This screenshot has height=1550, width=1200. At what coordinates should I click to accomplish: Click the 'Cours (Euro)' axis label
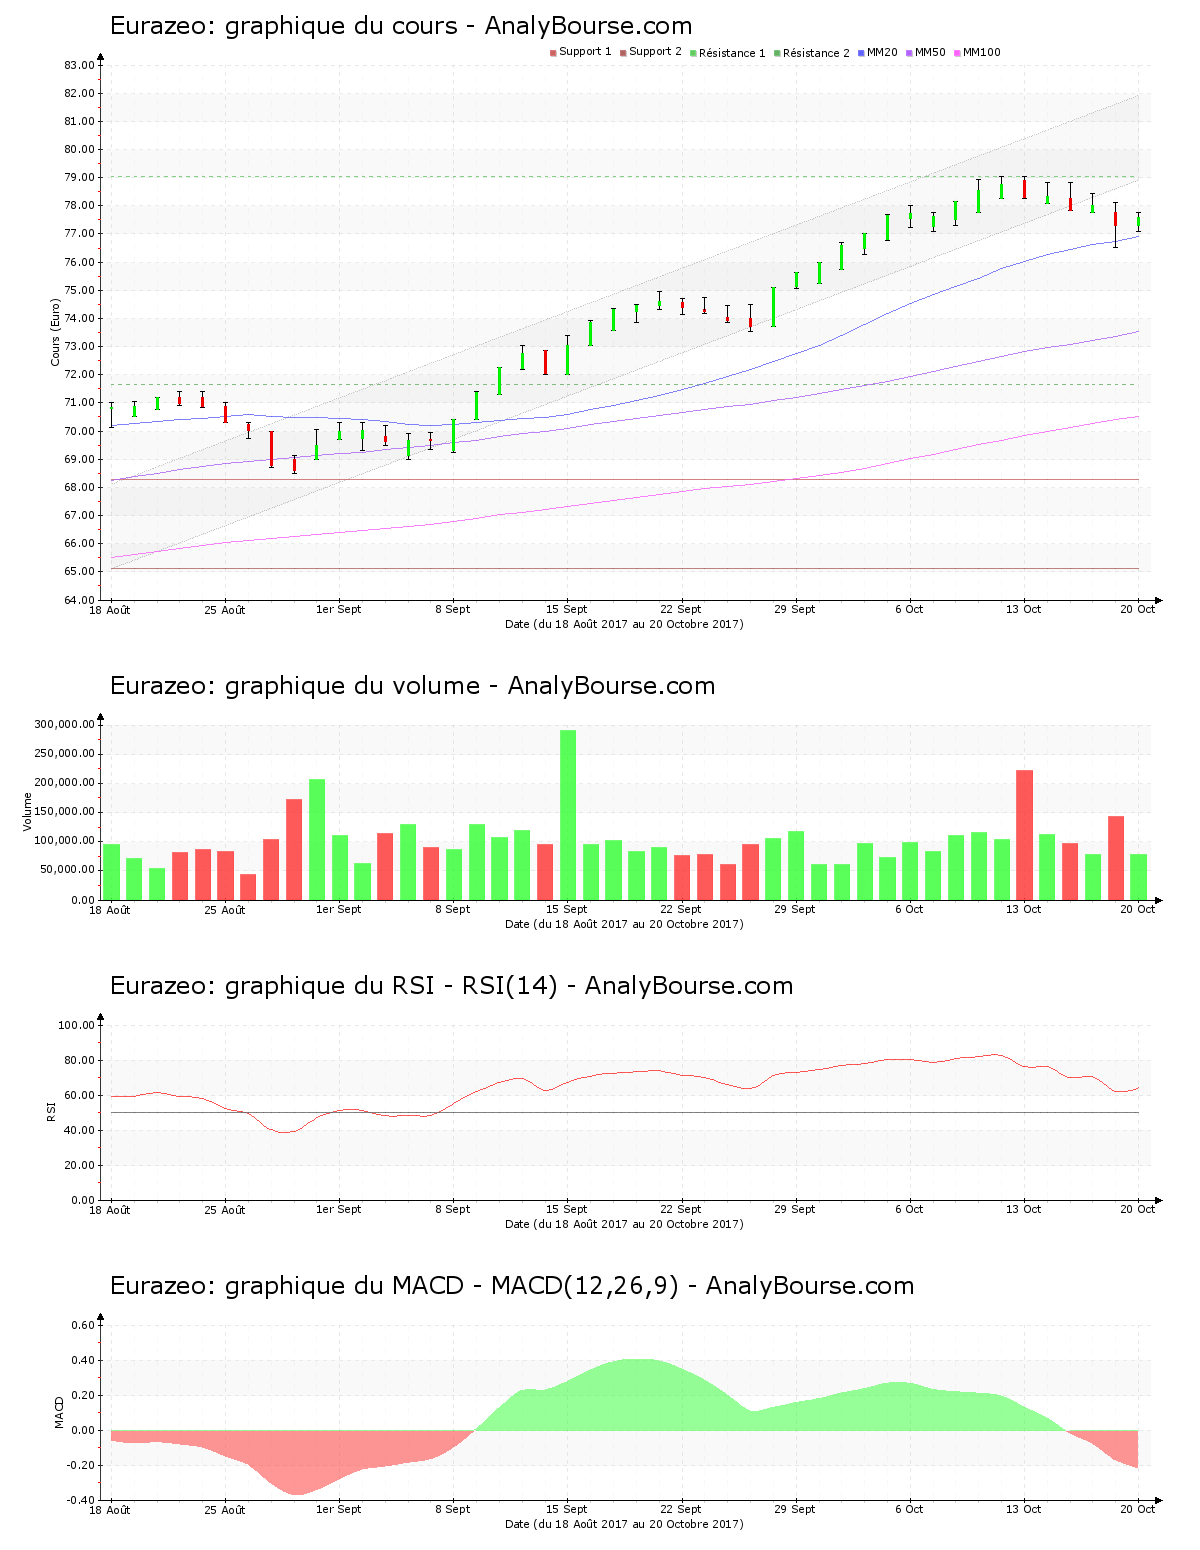click(x=56, y=332)
